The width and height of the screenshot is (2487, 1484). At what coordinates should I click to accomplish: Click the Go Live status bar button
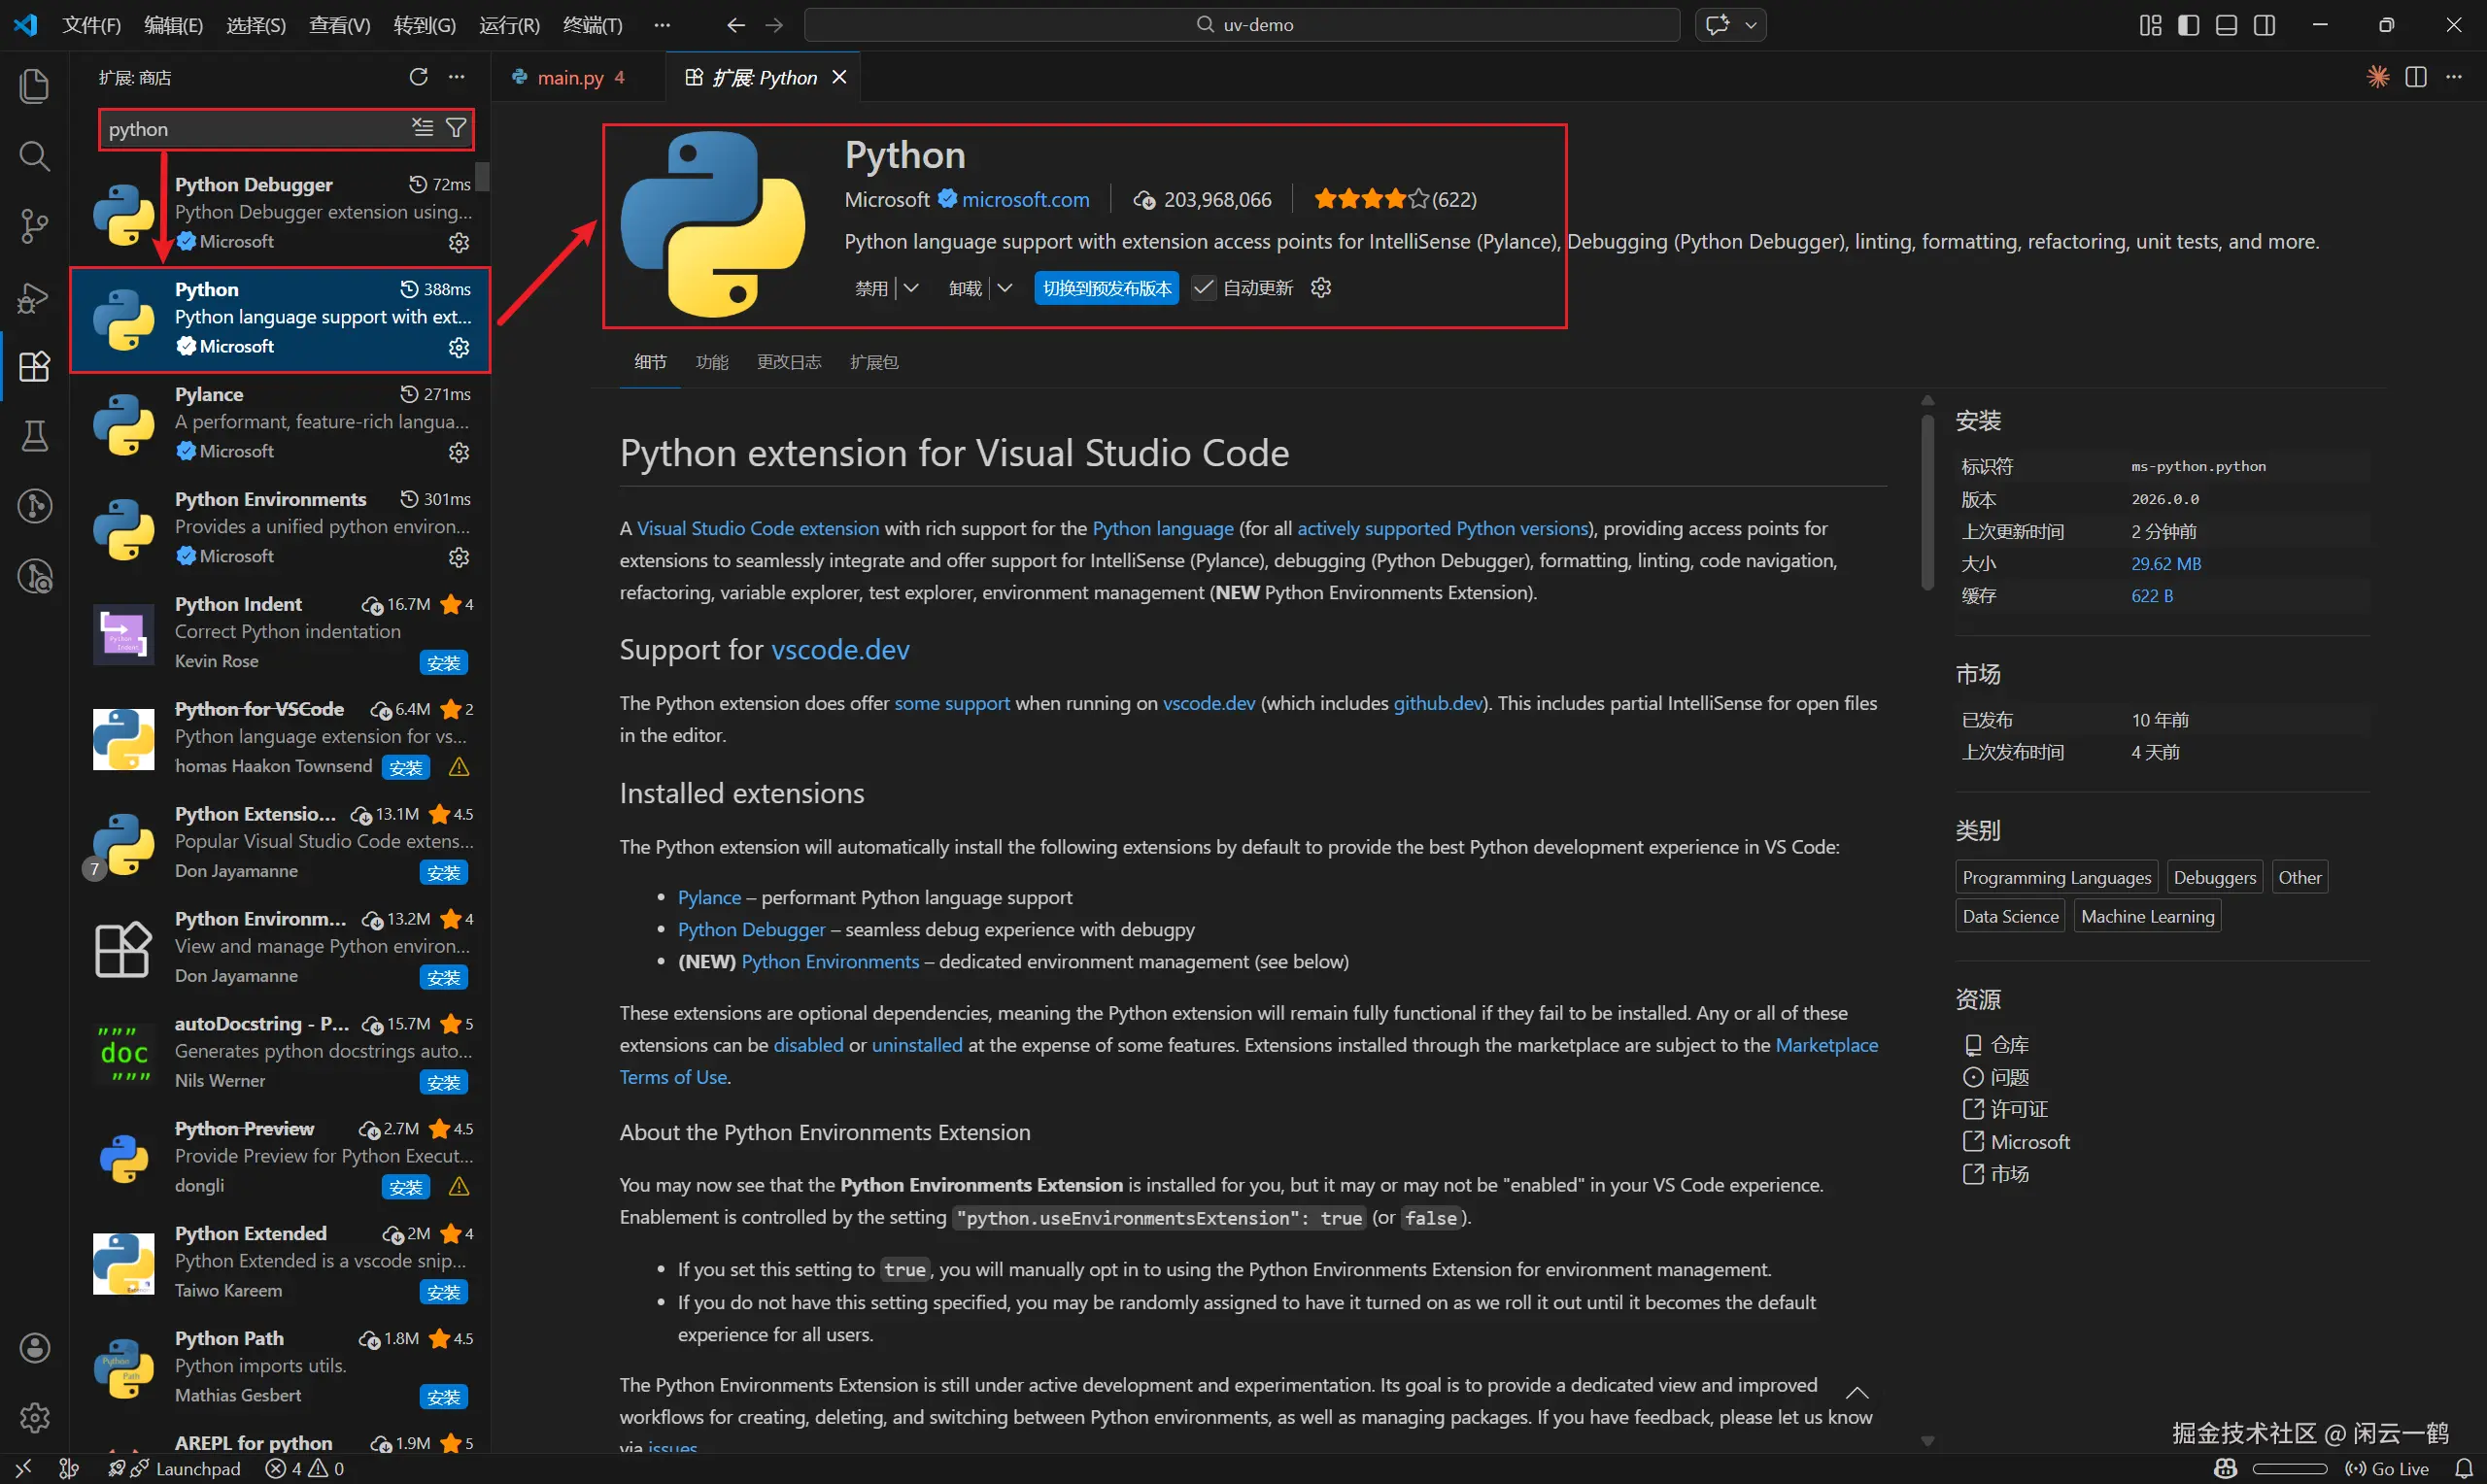[2388, 1468]
